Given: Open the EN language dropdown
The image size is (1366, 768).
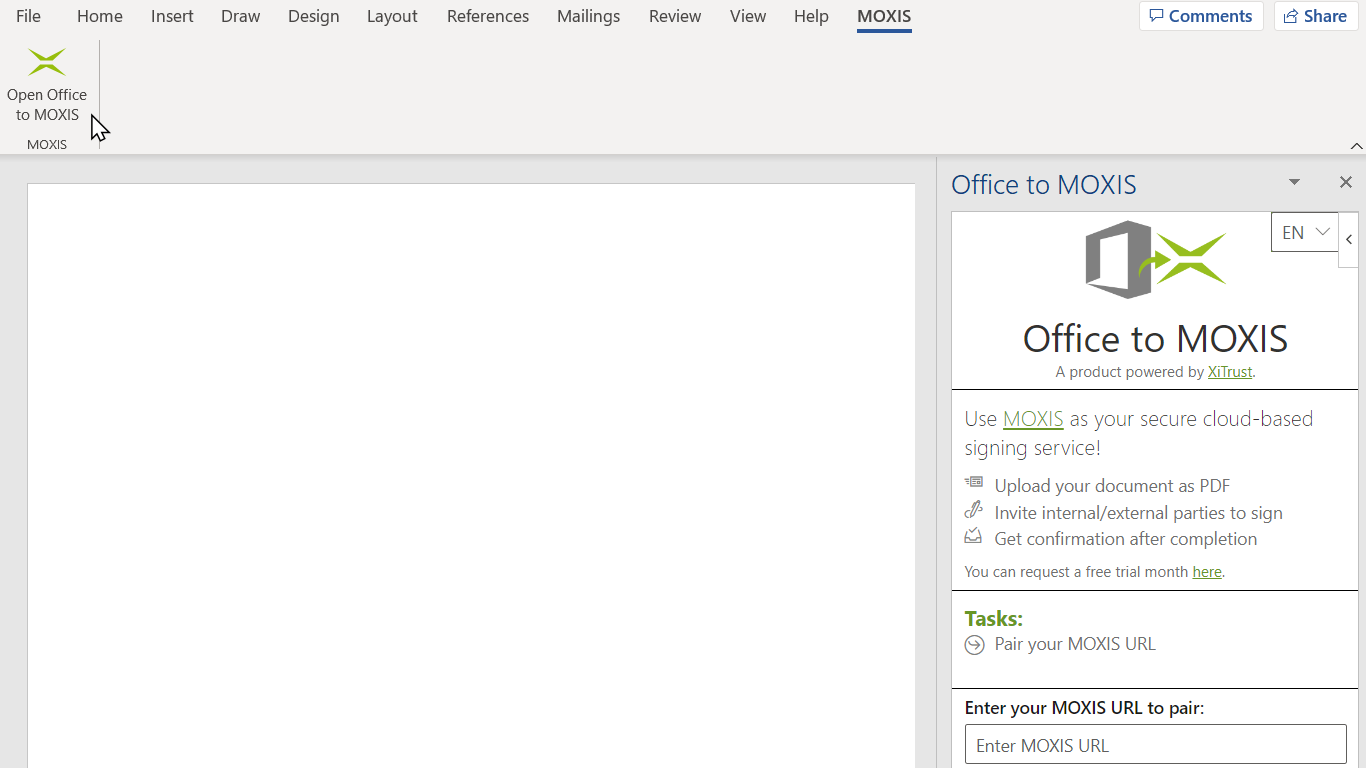Looking at the screenshot, I should [x=1305, y=232].
